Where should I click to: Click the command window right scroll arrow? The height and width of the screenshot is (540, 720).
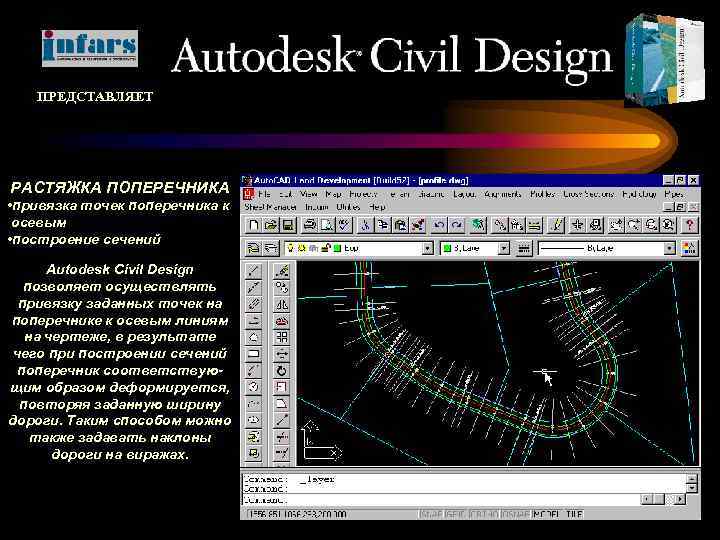pyautogui.click(x=680, y=499)
